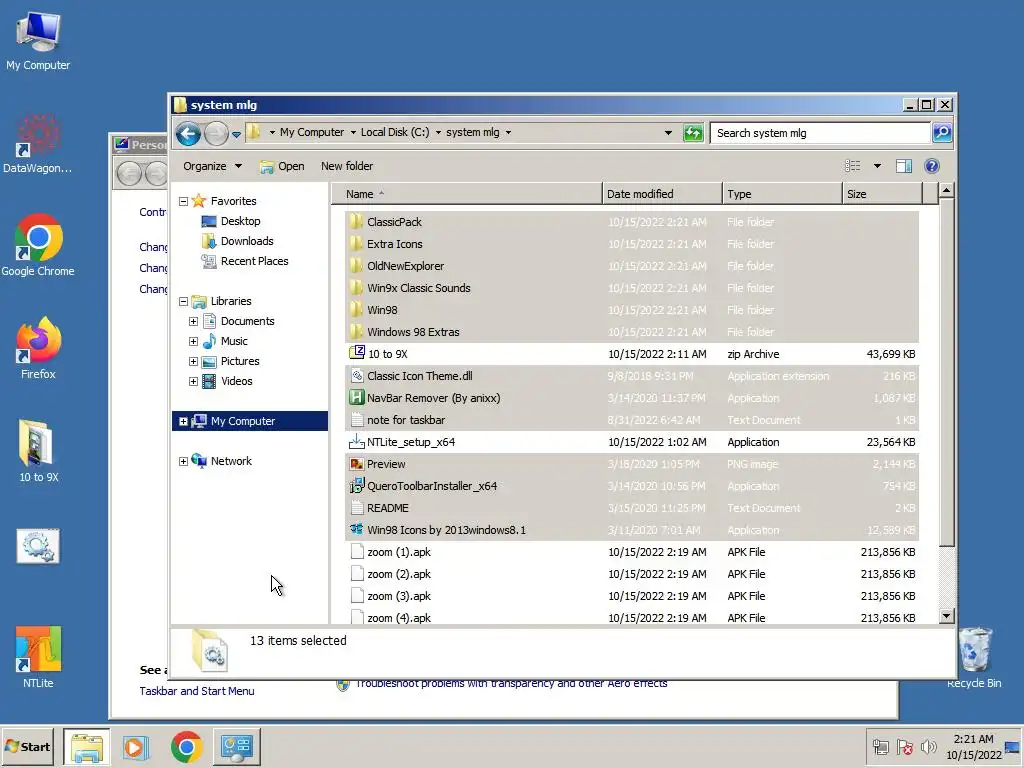Viewport: 1024px width, 768px height.
Task: Click the 10 to 9X zip archive icon
Action: point(357,353)
